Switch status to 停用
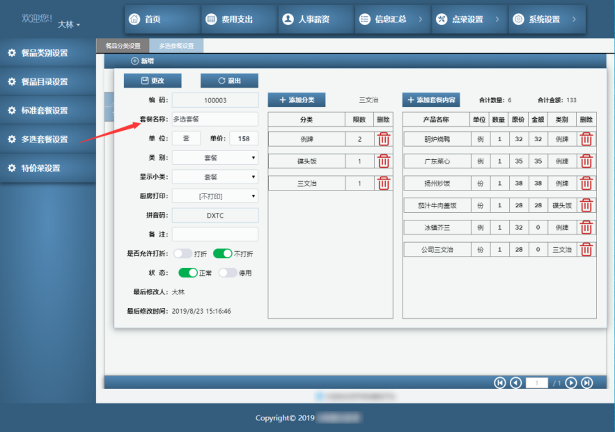The height and width of the screenshot is (432, 615). point(228,272)
